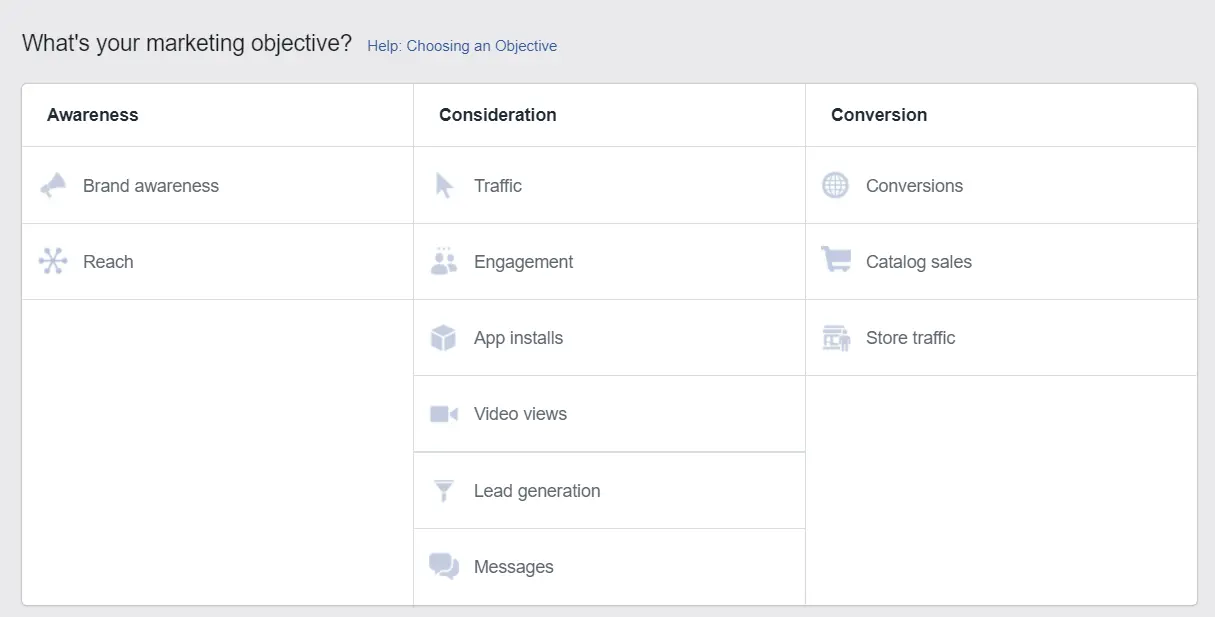This screenshot has width=1215, height=617.
Task: Open Help: Choosing an Objective link
Action: (462, 46)
